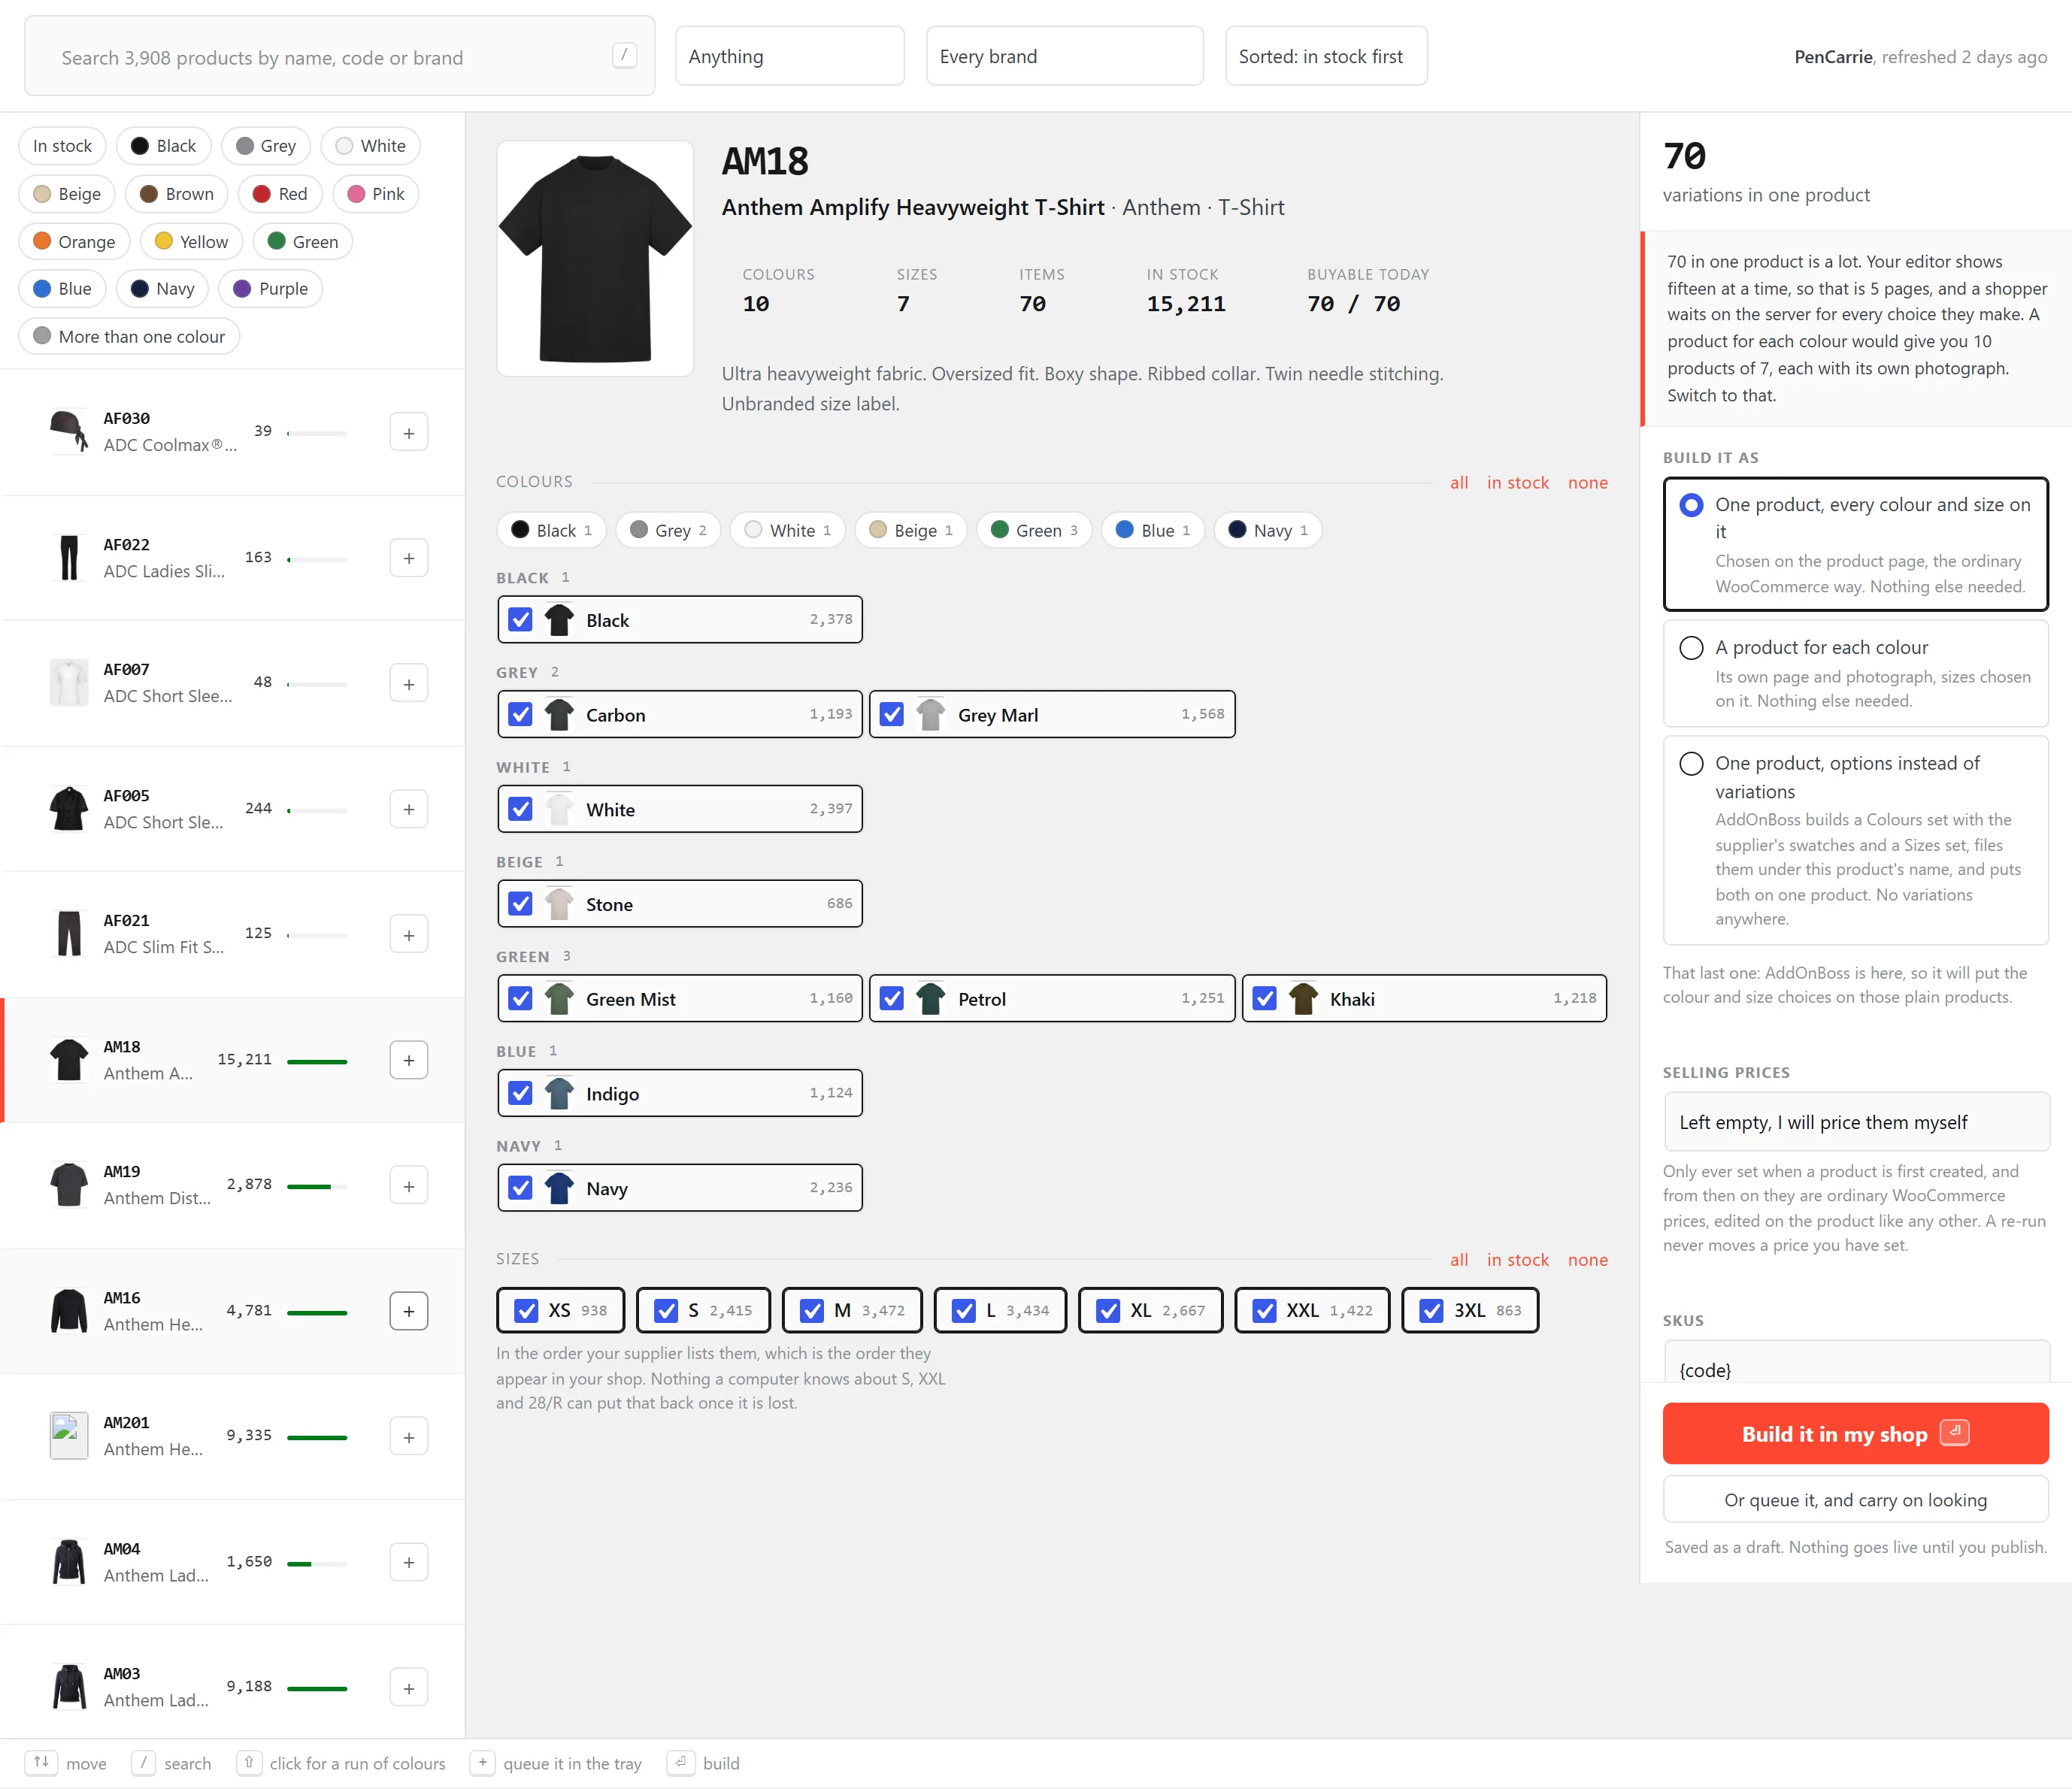The image size is (2072, 1789).
Task: Filter product list by Black colour chip
Action: [163, 146]
